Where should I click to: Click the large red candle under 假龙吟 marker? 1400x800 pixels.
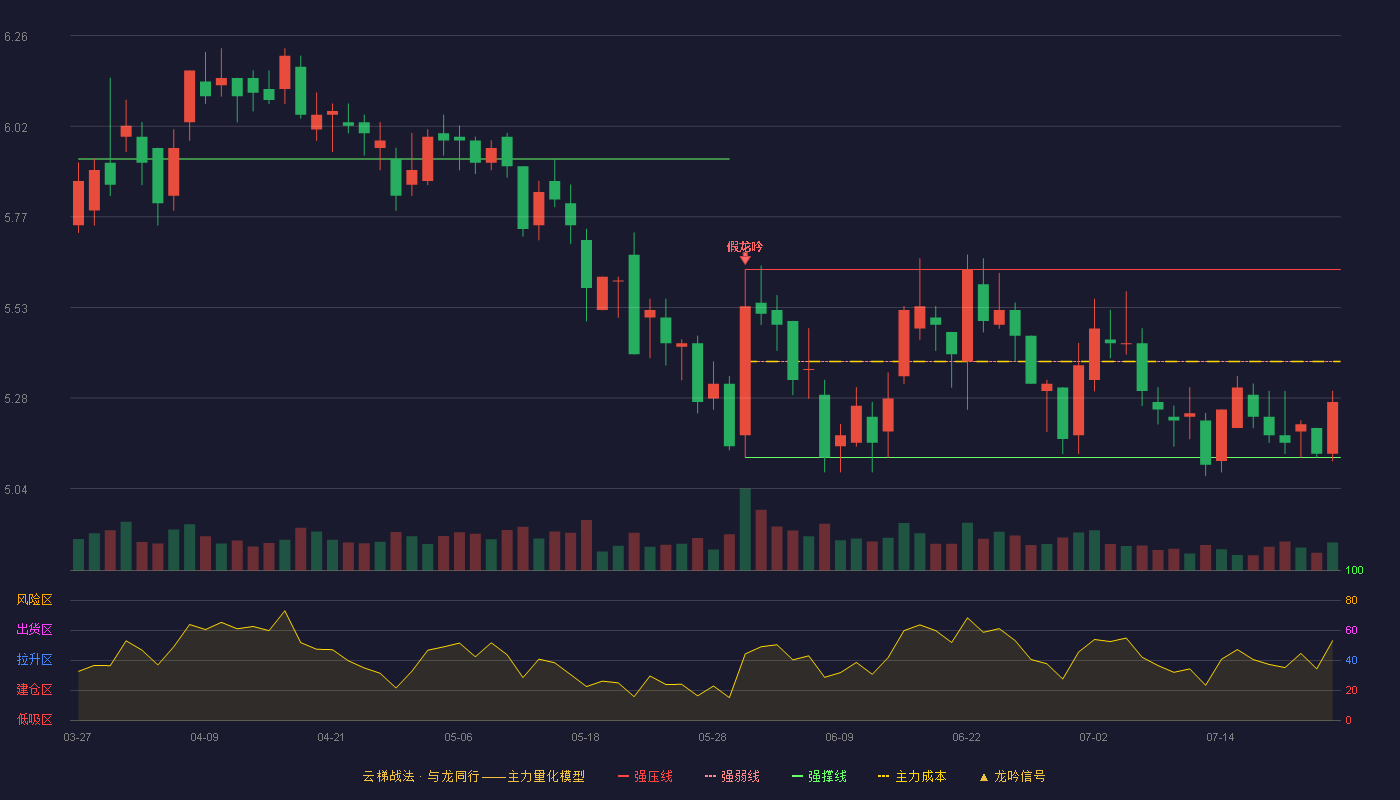tap(745, 370)
